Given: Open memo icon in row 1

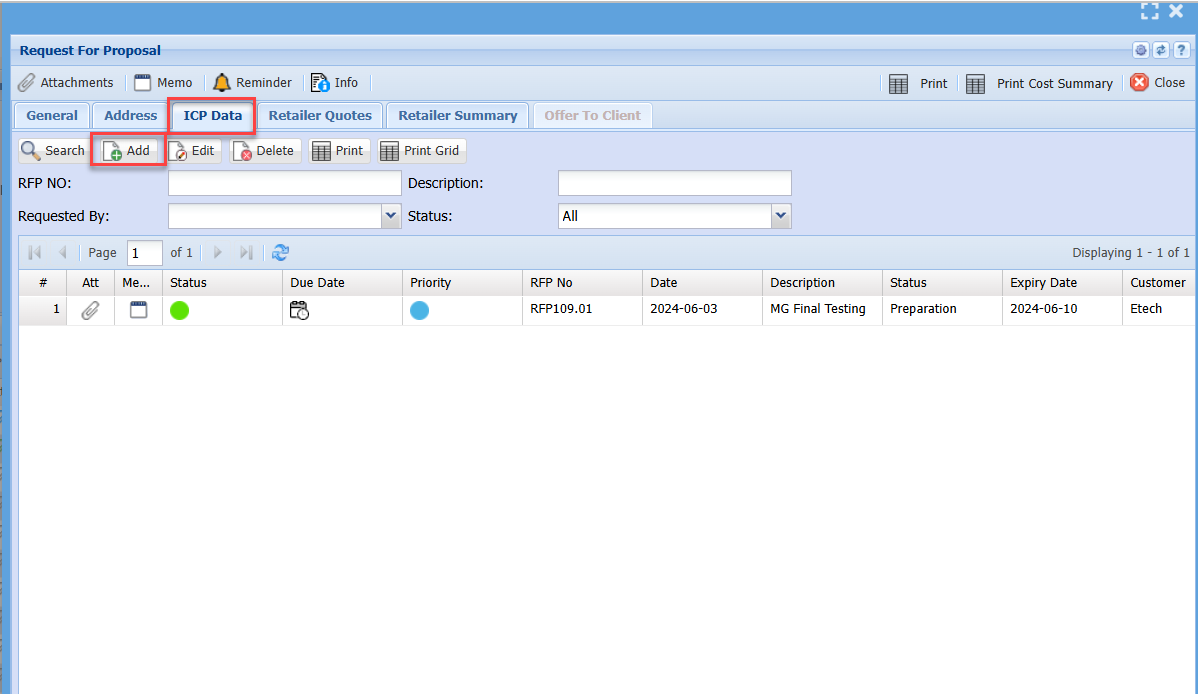Looking at the screenshot, I should pyautogui.click(x=138, y=310).
